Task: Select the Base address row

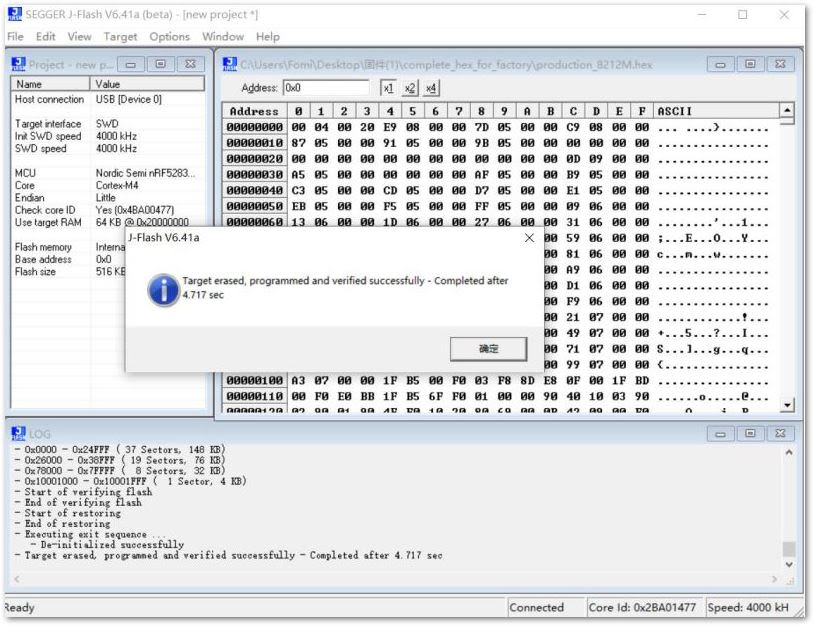Action: [x=69, y=259]
